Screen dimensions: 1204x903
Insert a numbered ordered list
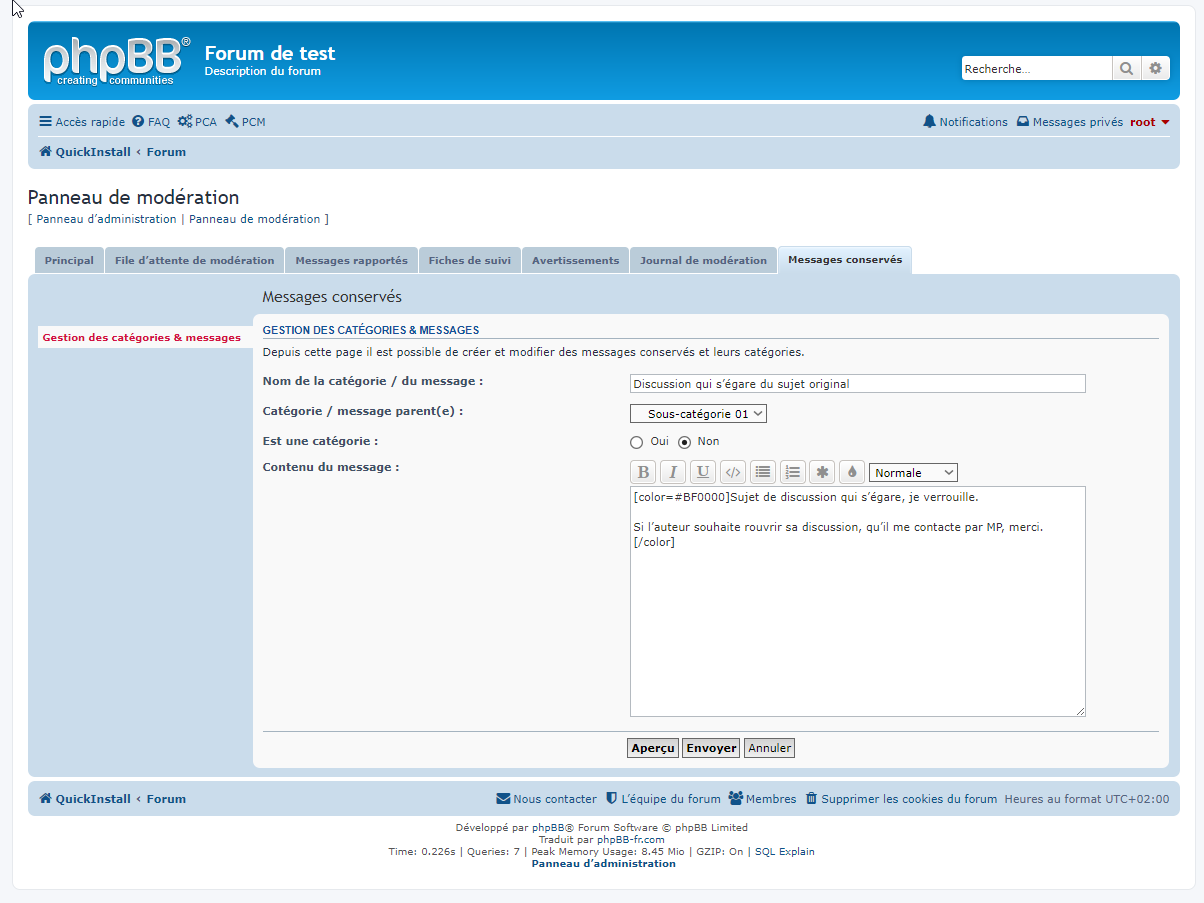793,473
